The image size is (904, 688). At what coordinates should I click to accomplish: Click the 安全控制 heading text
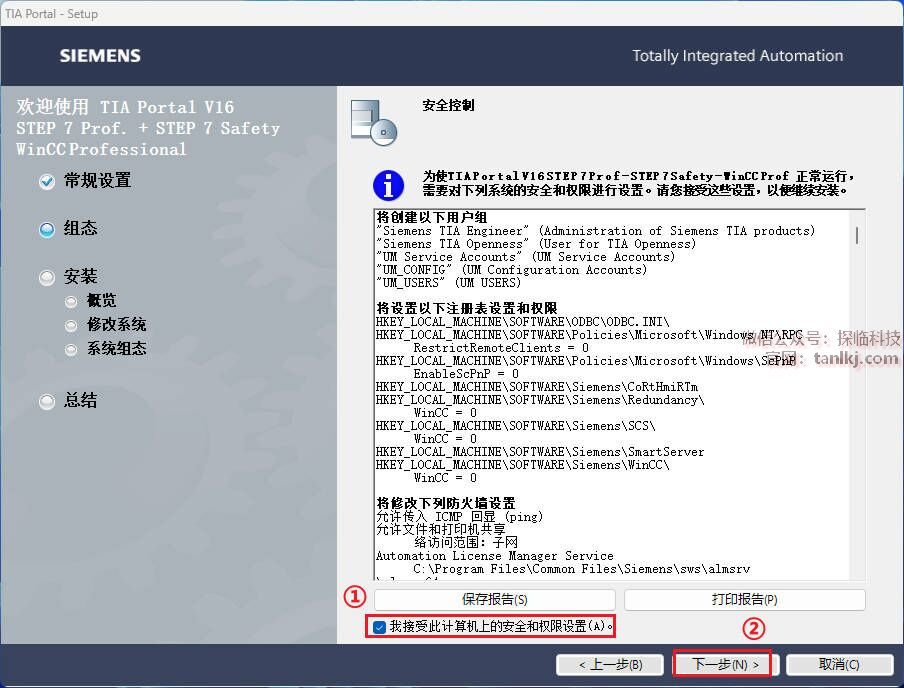point(448,105)
